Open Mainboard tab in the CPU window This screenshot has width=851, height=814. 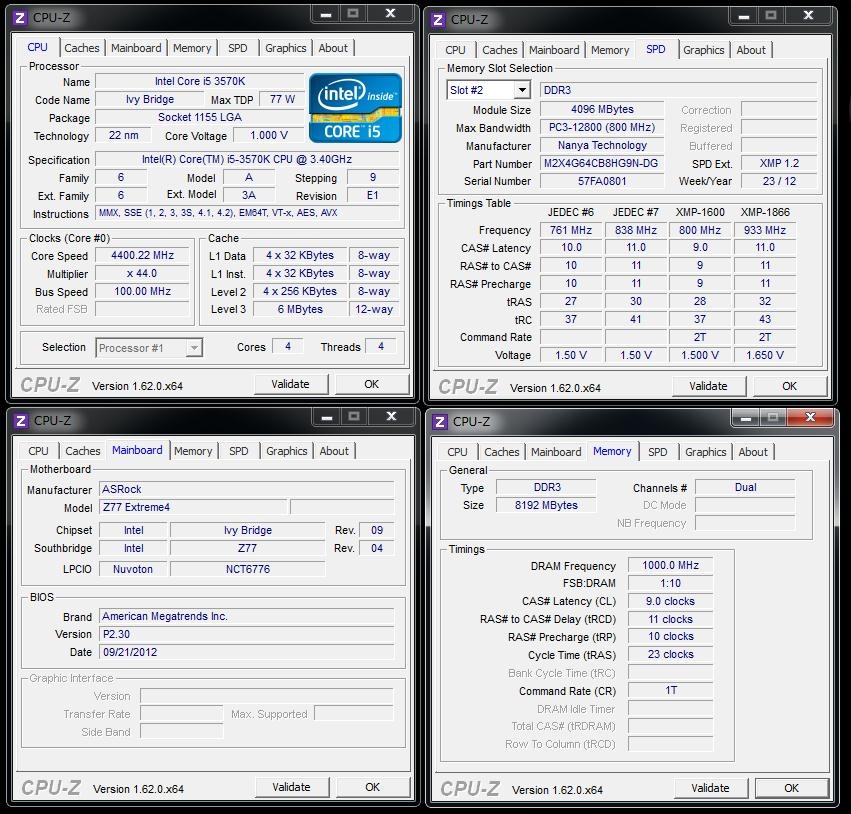[136, 48]
